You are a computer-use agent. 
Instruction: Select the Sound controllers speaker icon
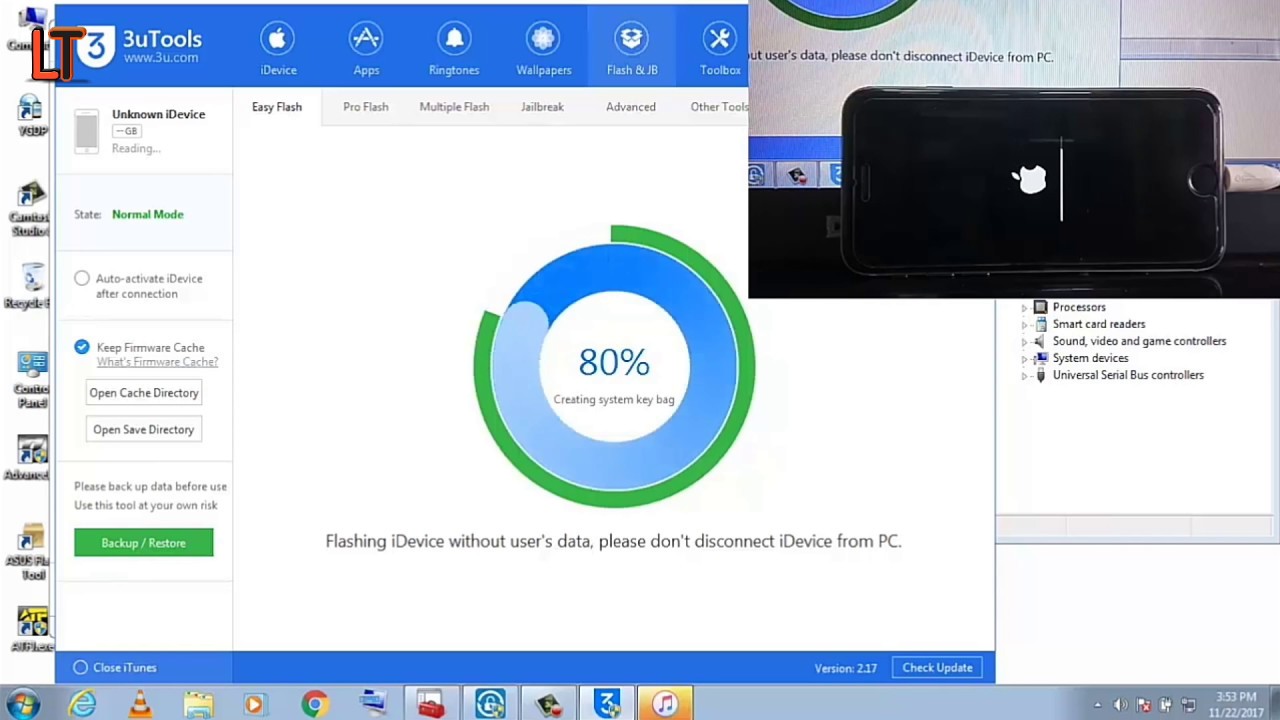[x=1041, y=341]
